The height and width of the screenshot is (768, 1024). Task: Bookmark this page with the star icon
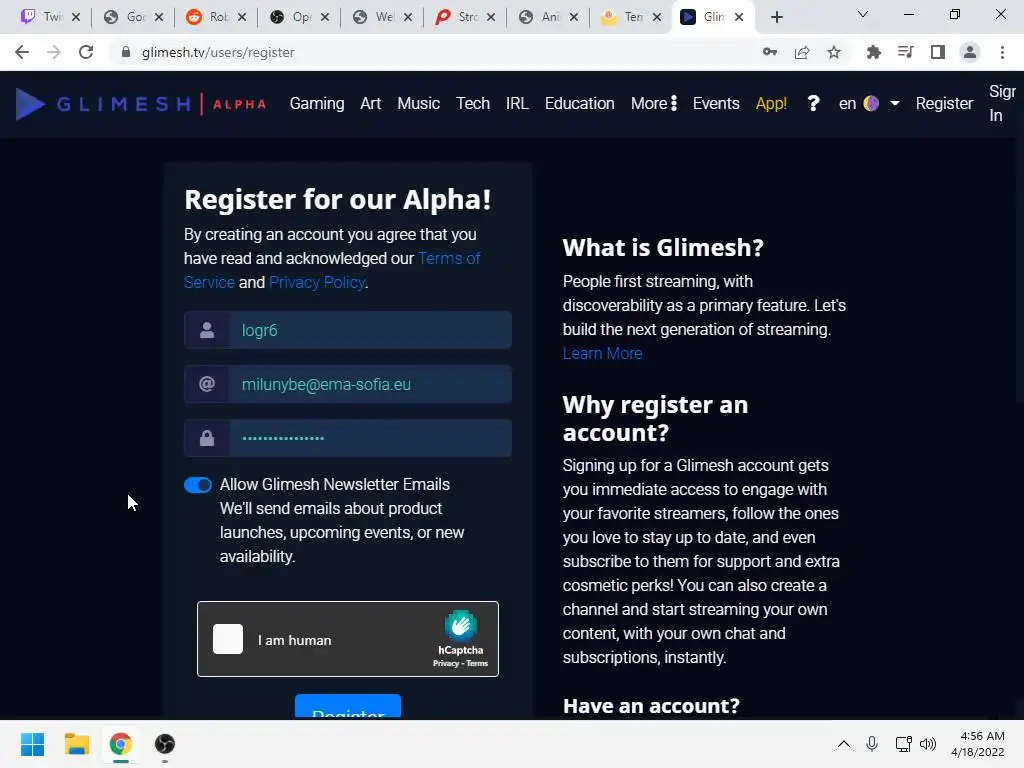click(x=834, y=52)
